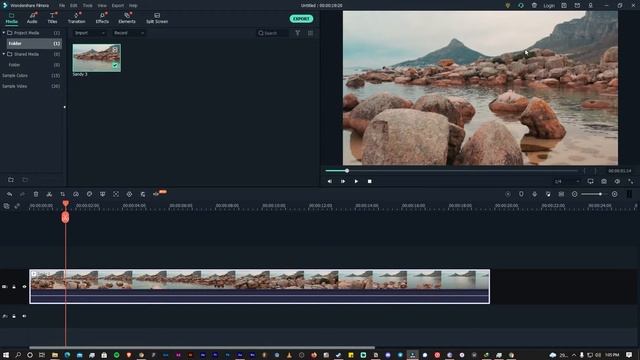Click the preview progress slider handle
This screenshot has width=640, height=360.
point(347,171)
